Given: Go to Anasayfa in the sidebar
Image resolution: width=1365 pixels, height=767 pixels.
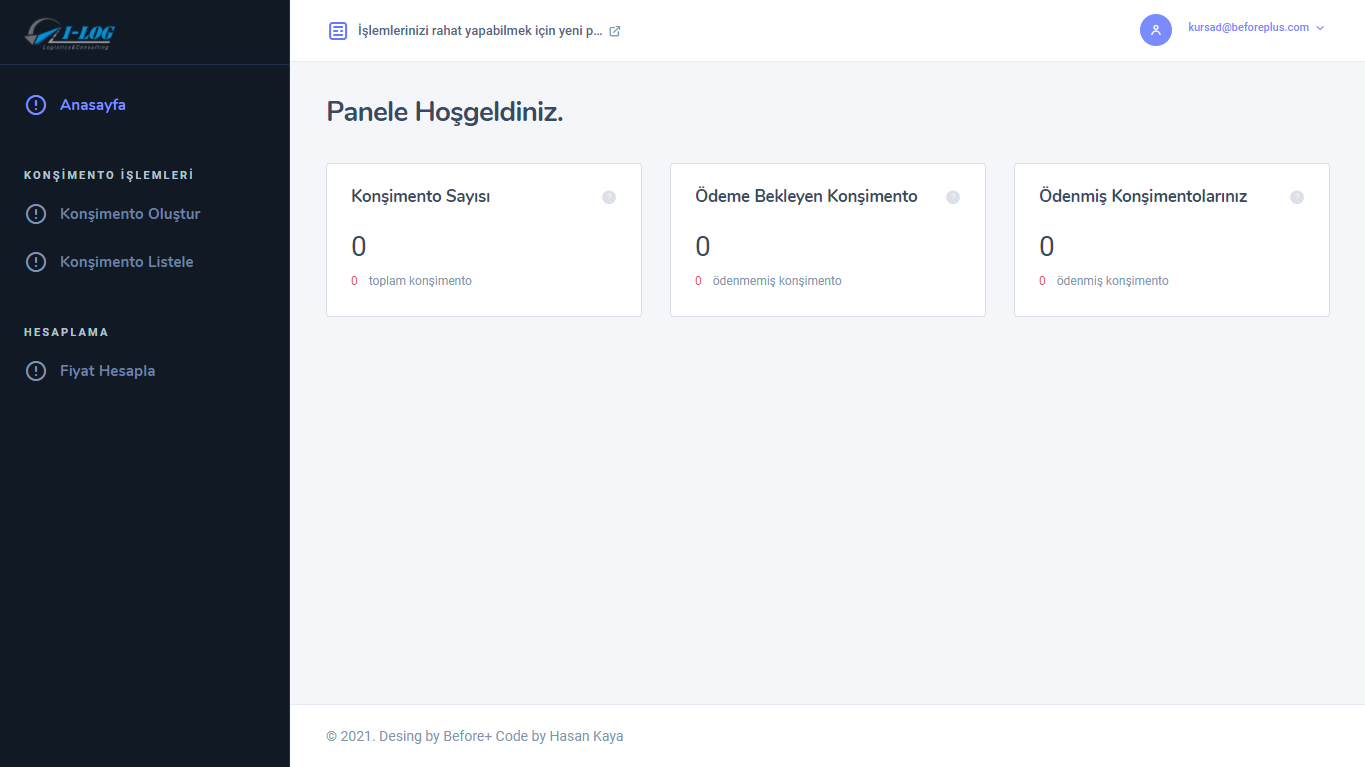Looking at the screenshot, I should [x=92, y=105].
